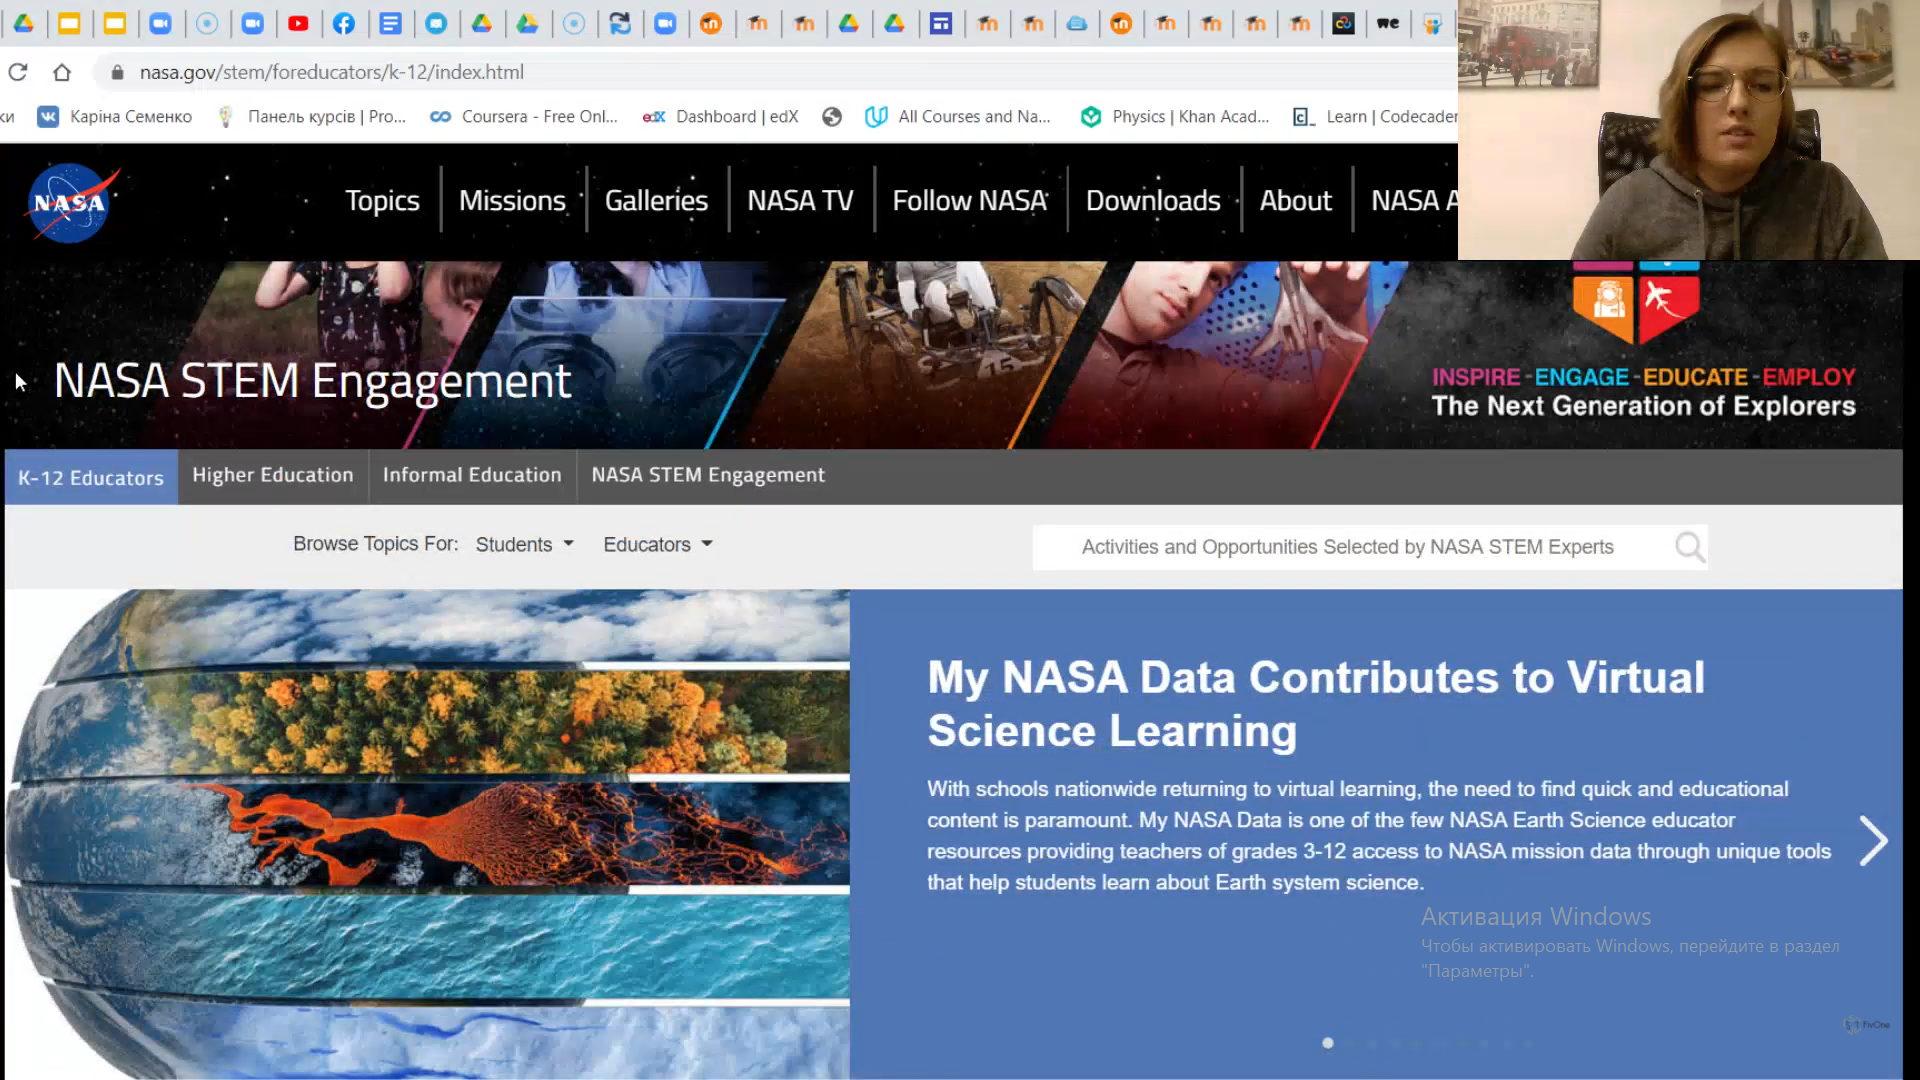Switch to the 'we' logo tab
Viewport: 1920px width, 1080px height.
[x=1388, y=23]
